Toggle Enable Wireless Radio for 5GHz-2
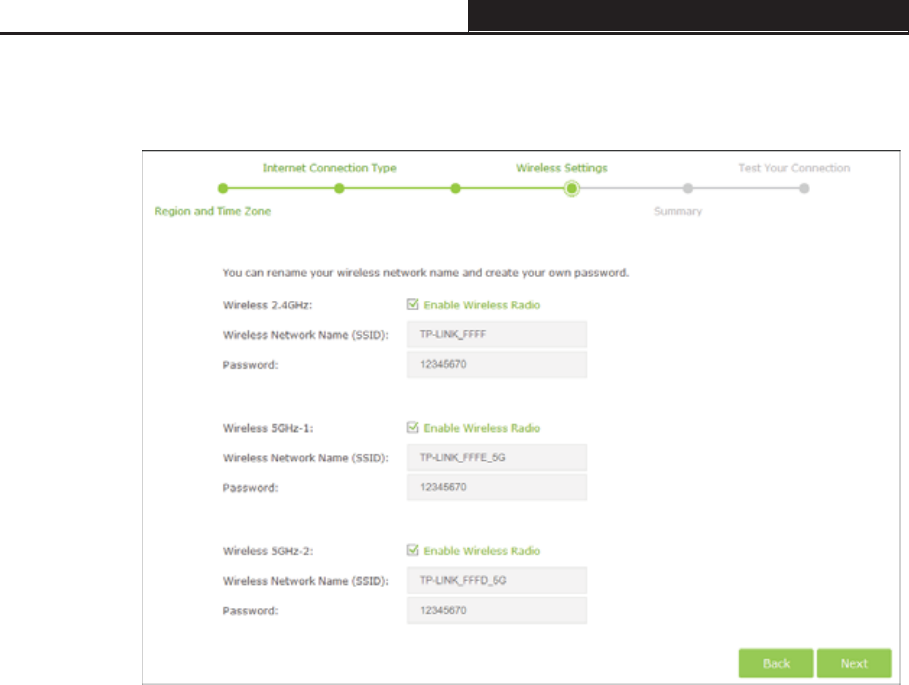909x685 pixels. pos(412,551)
